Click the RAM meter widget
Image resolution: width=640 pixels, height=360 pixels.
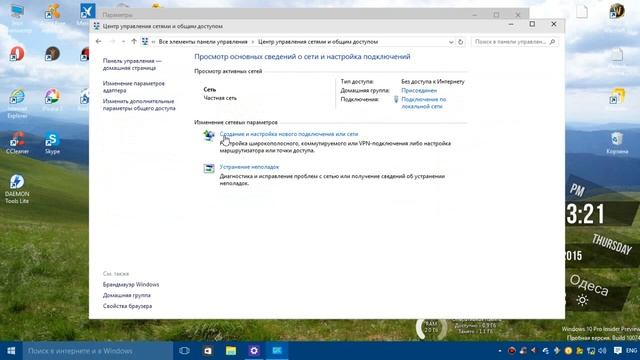[x=431, y=328]
